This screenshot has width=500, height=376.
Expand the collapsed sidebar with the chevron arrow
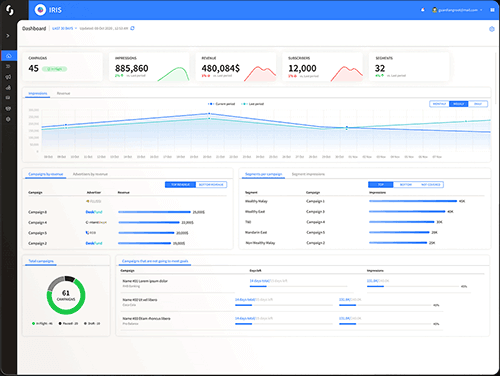tap(8, 36)
